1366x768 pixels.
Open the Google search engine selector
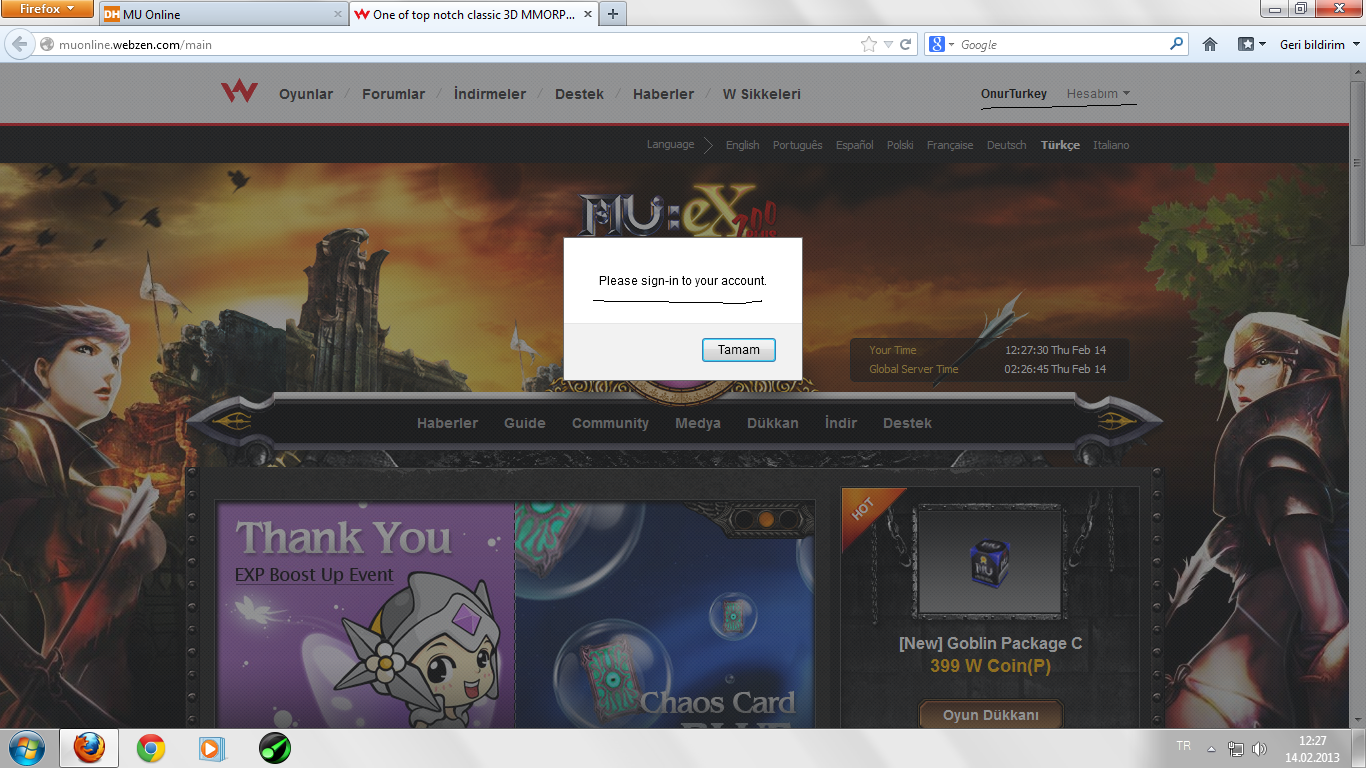[942, 44]
